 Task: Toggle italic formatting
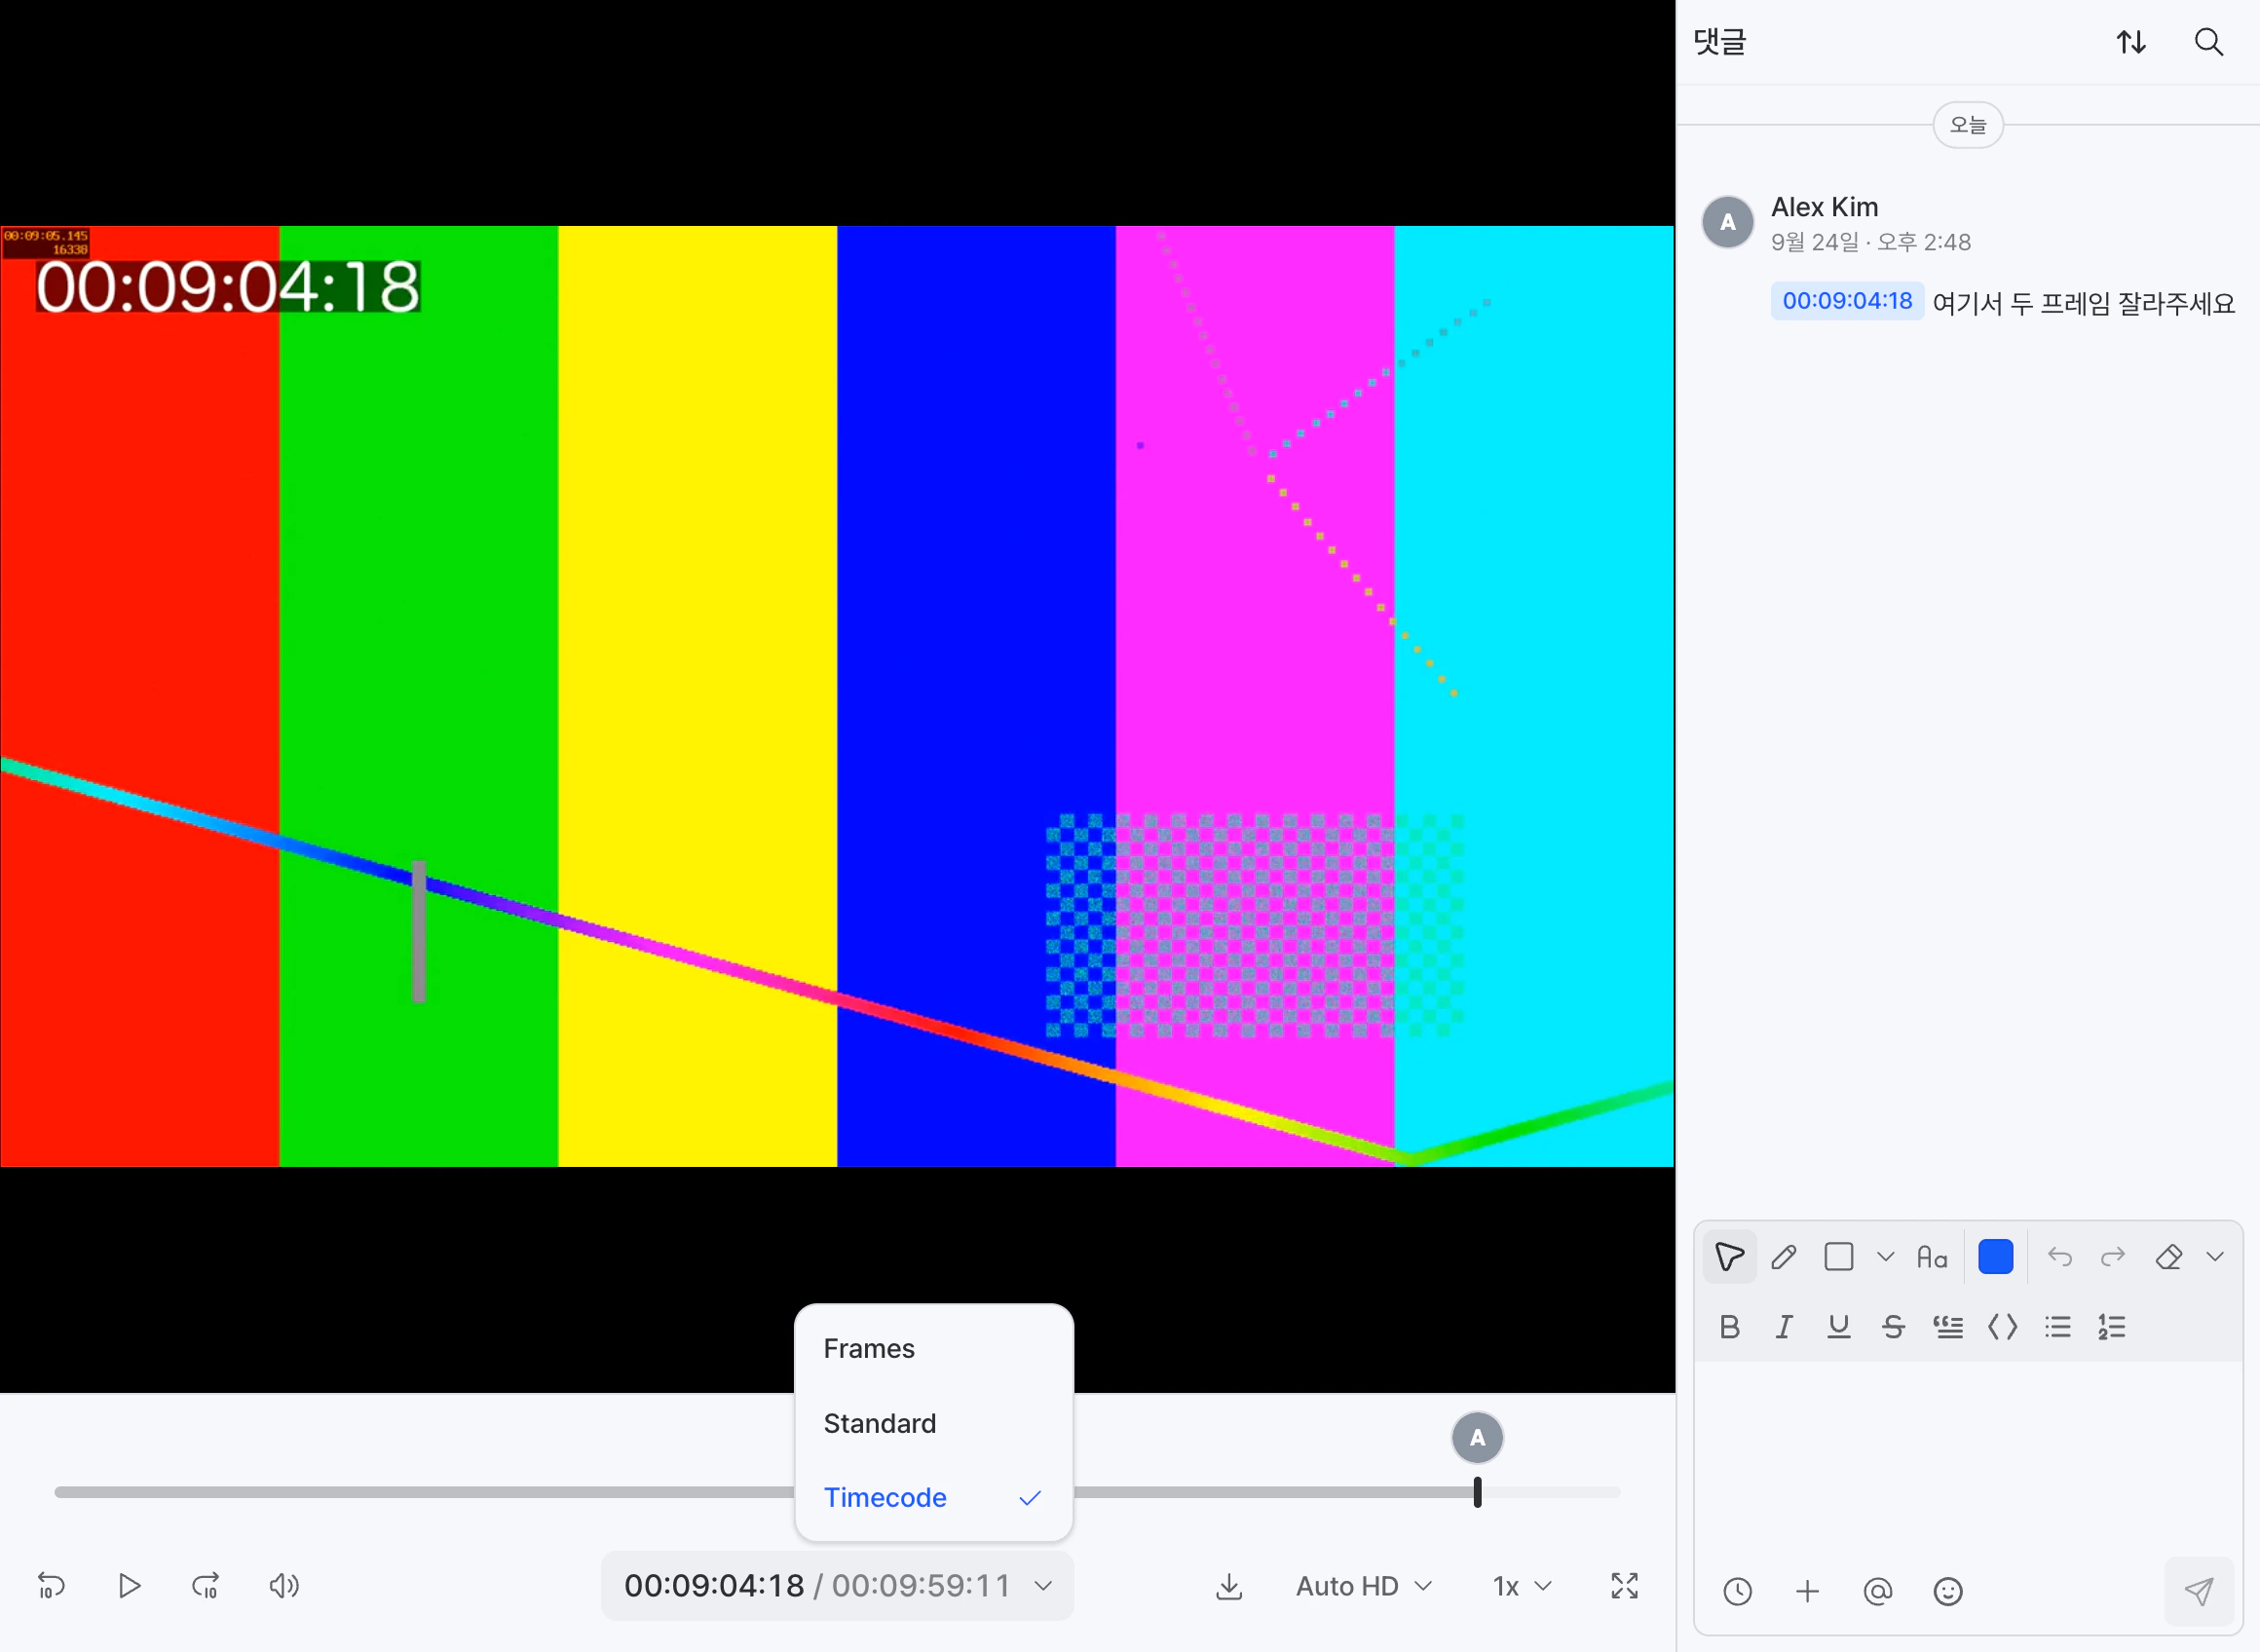pyautogui.click(x=1784, y=1327)
